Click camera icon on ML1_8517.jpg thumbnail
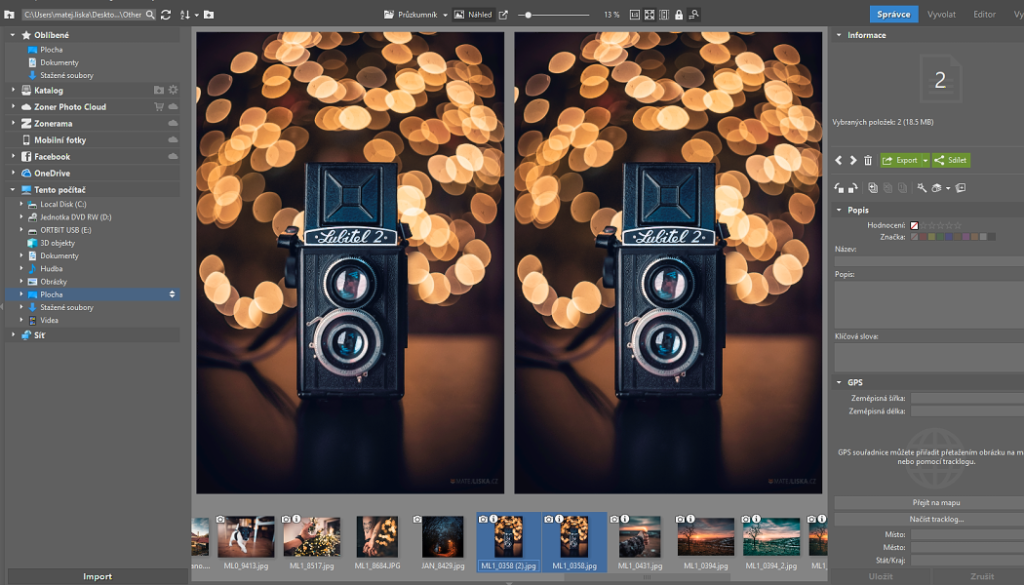 tap(286, 519)
